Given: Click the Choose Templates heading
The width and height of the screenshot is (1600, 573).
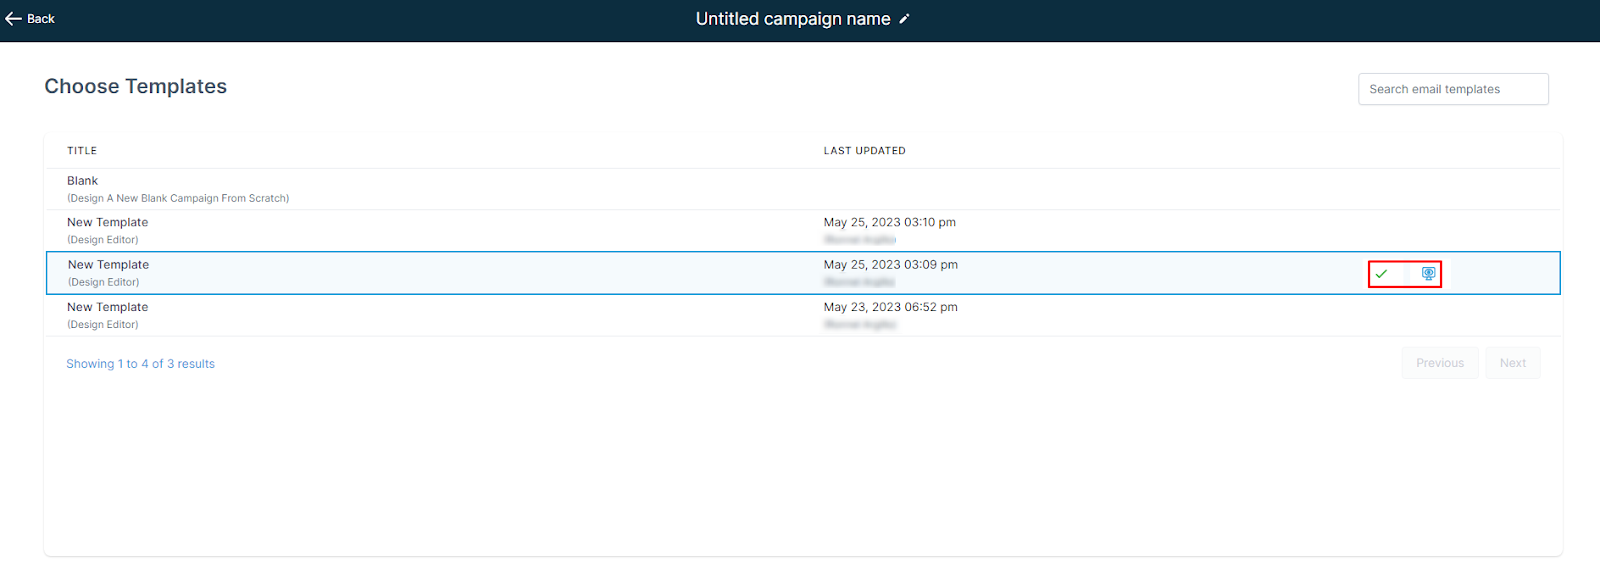Looking at the screenshot, I should [x=136, y=87].
